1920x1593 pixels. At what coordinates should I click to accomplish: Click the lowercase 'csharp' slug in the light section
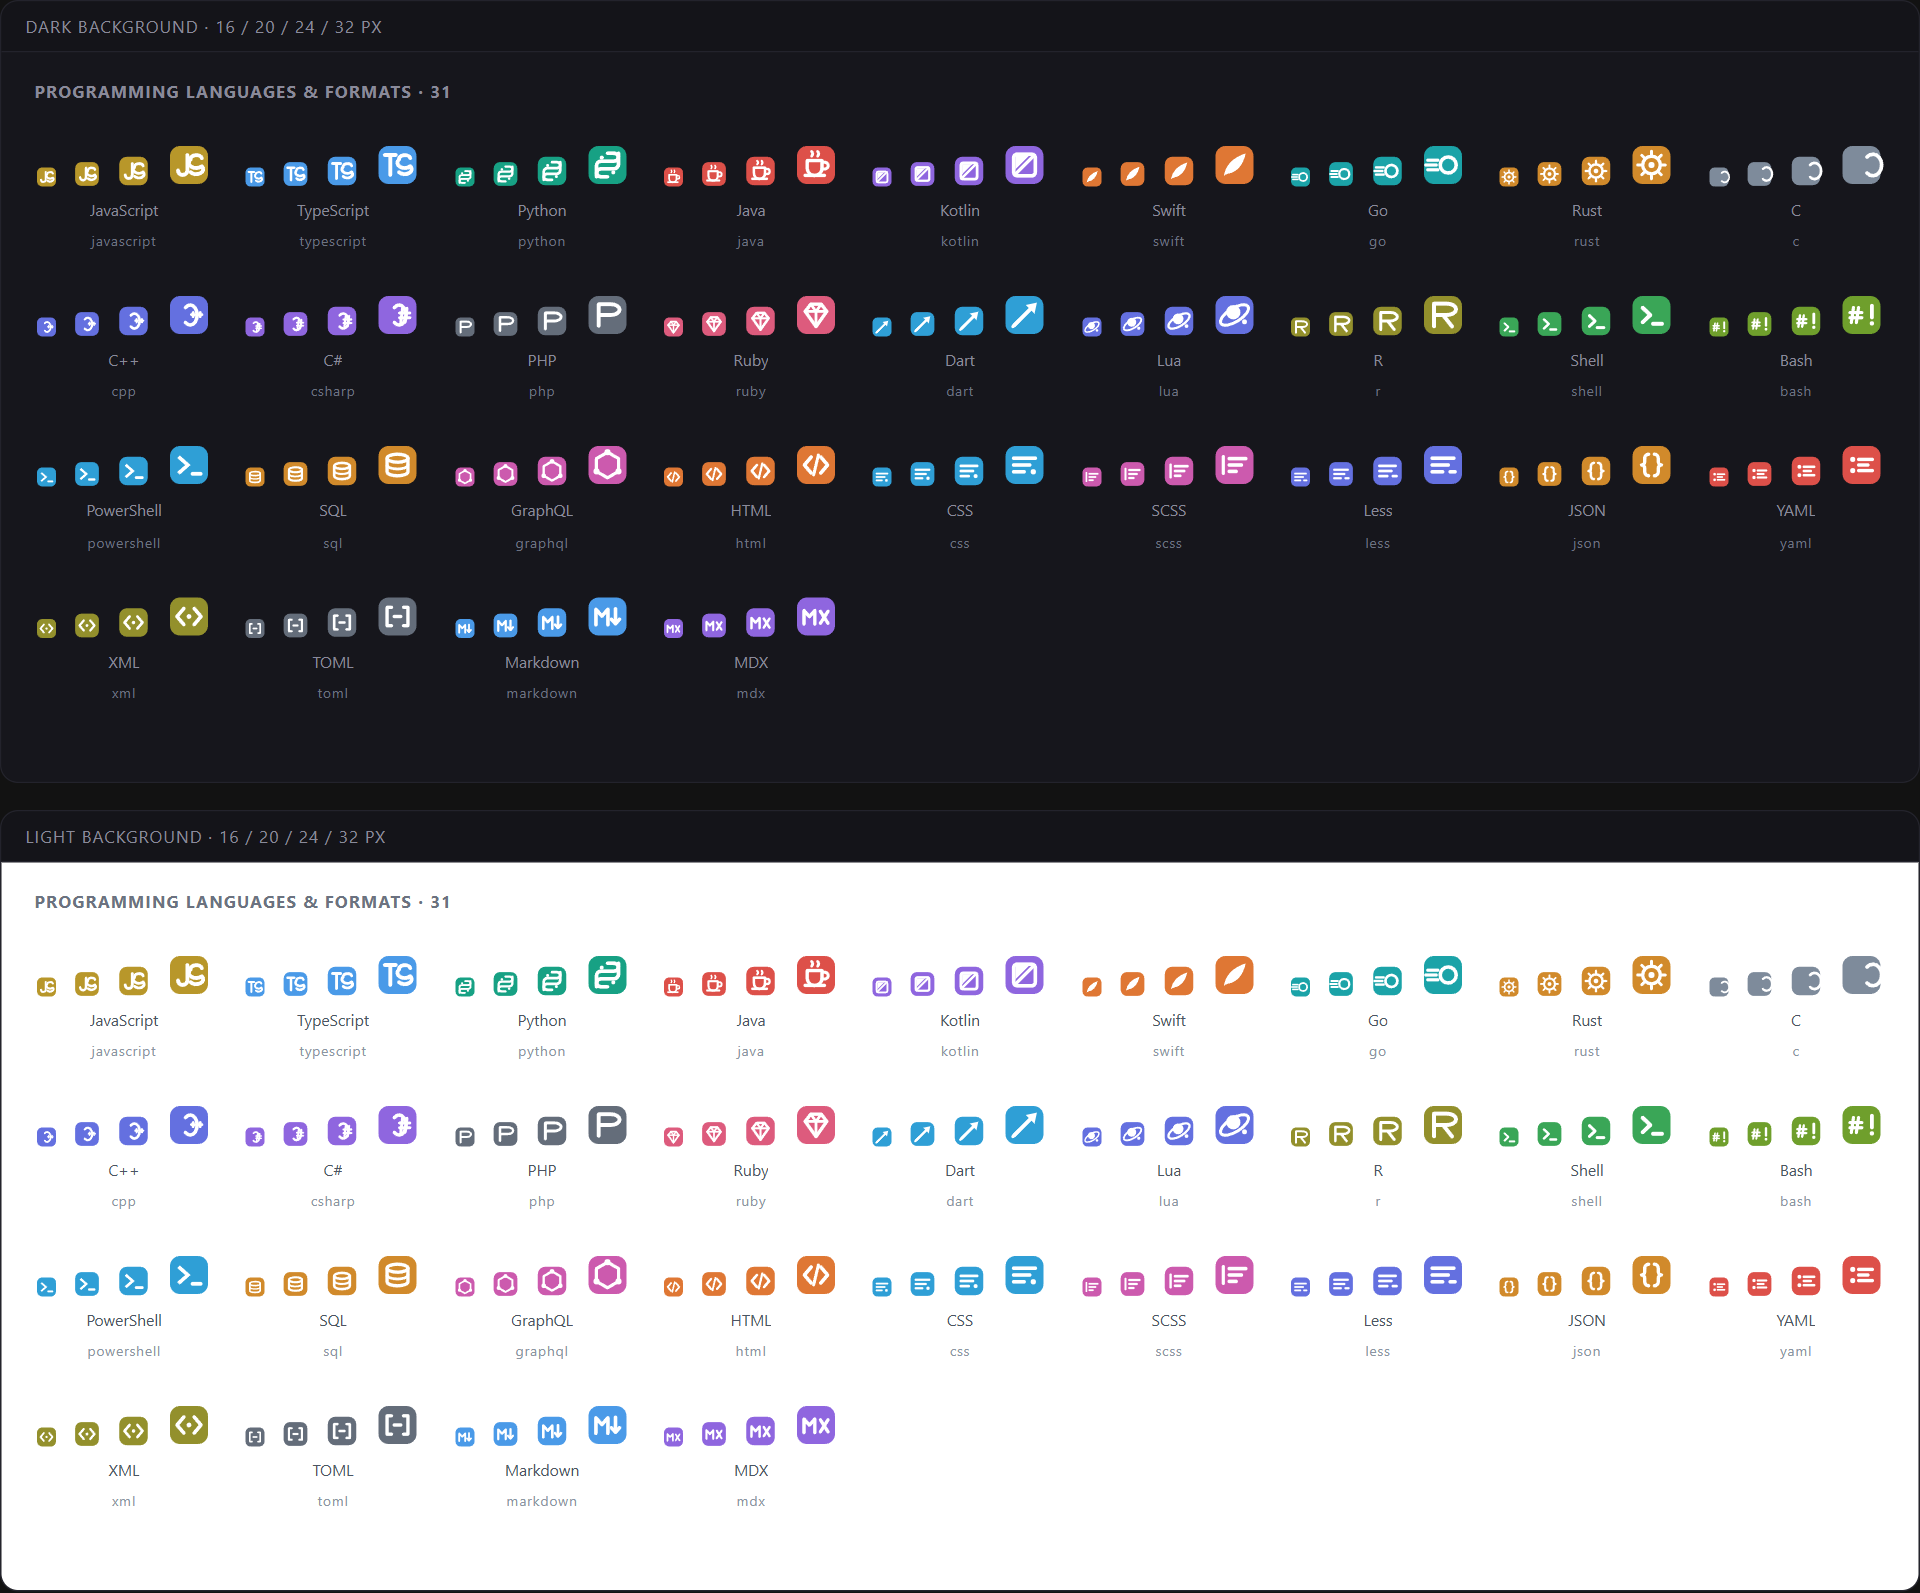pyautogui.click(x=333, y=1202)
